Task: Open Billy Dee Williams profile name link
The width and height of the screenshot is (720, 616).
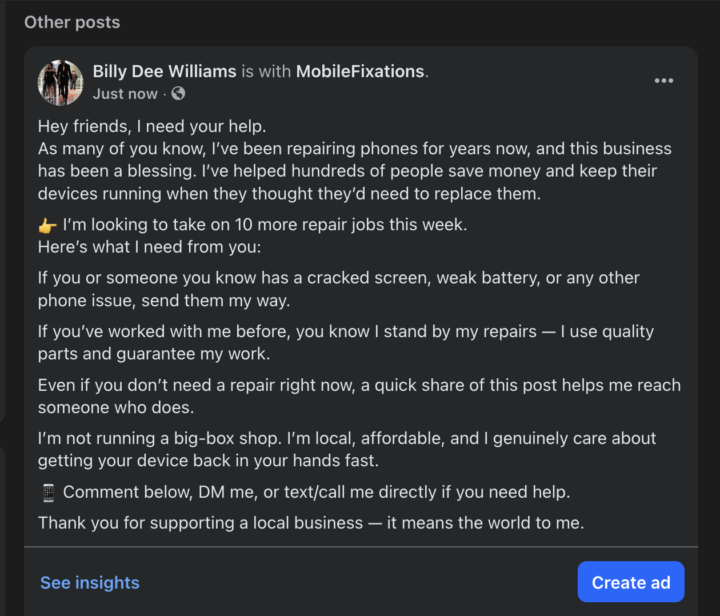Action: [x=165, y=71]
